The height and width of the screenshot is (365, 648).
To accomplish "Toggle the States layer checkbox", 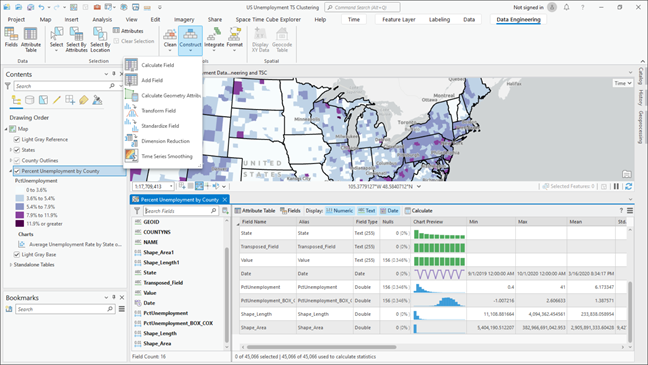I will [17, 150].
